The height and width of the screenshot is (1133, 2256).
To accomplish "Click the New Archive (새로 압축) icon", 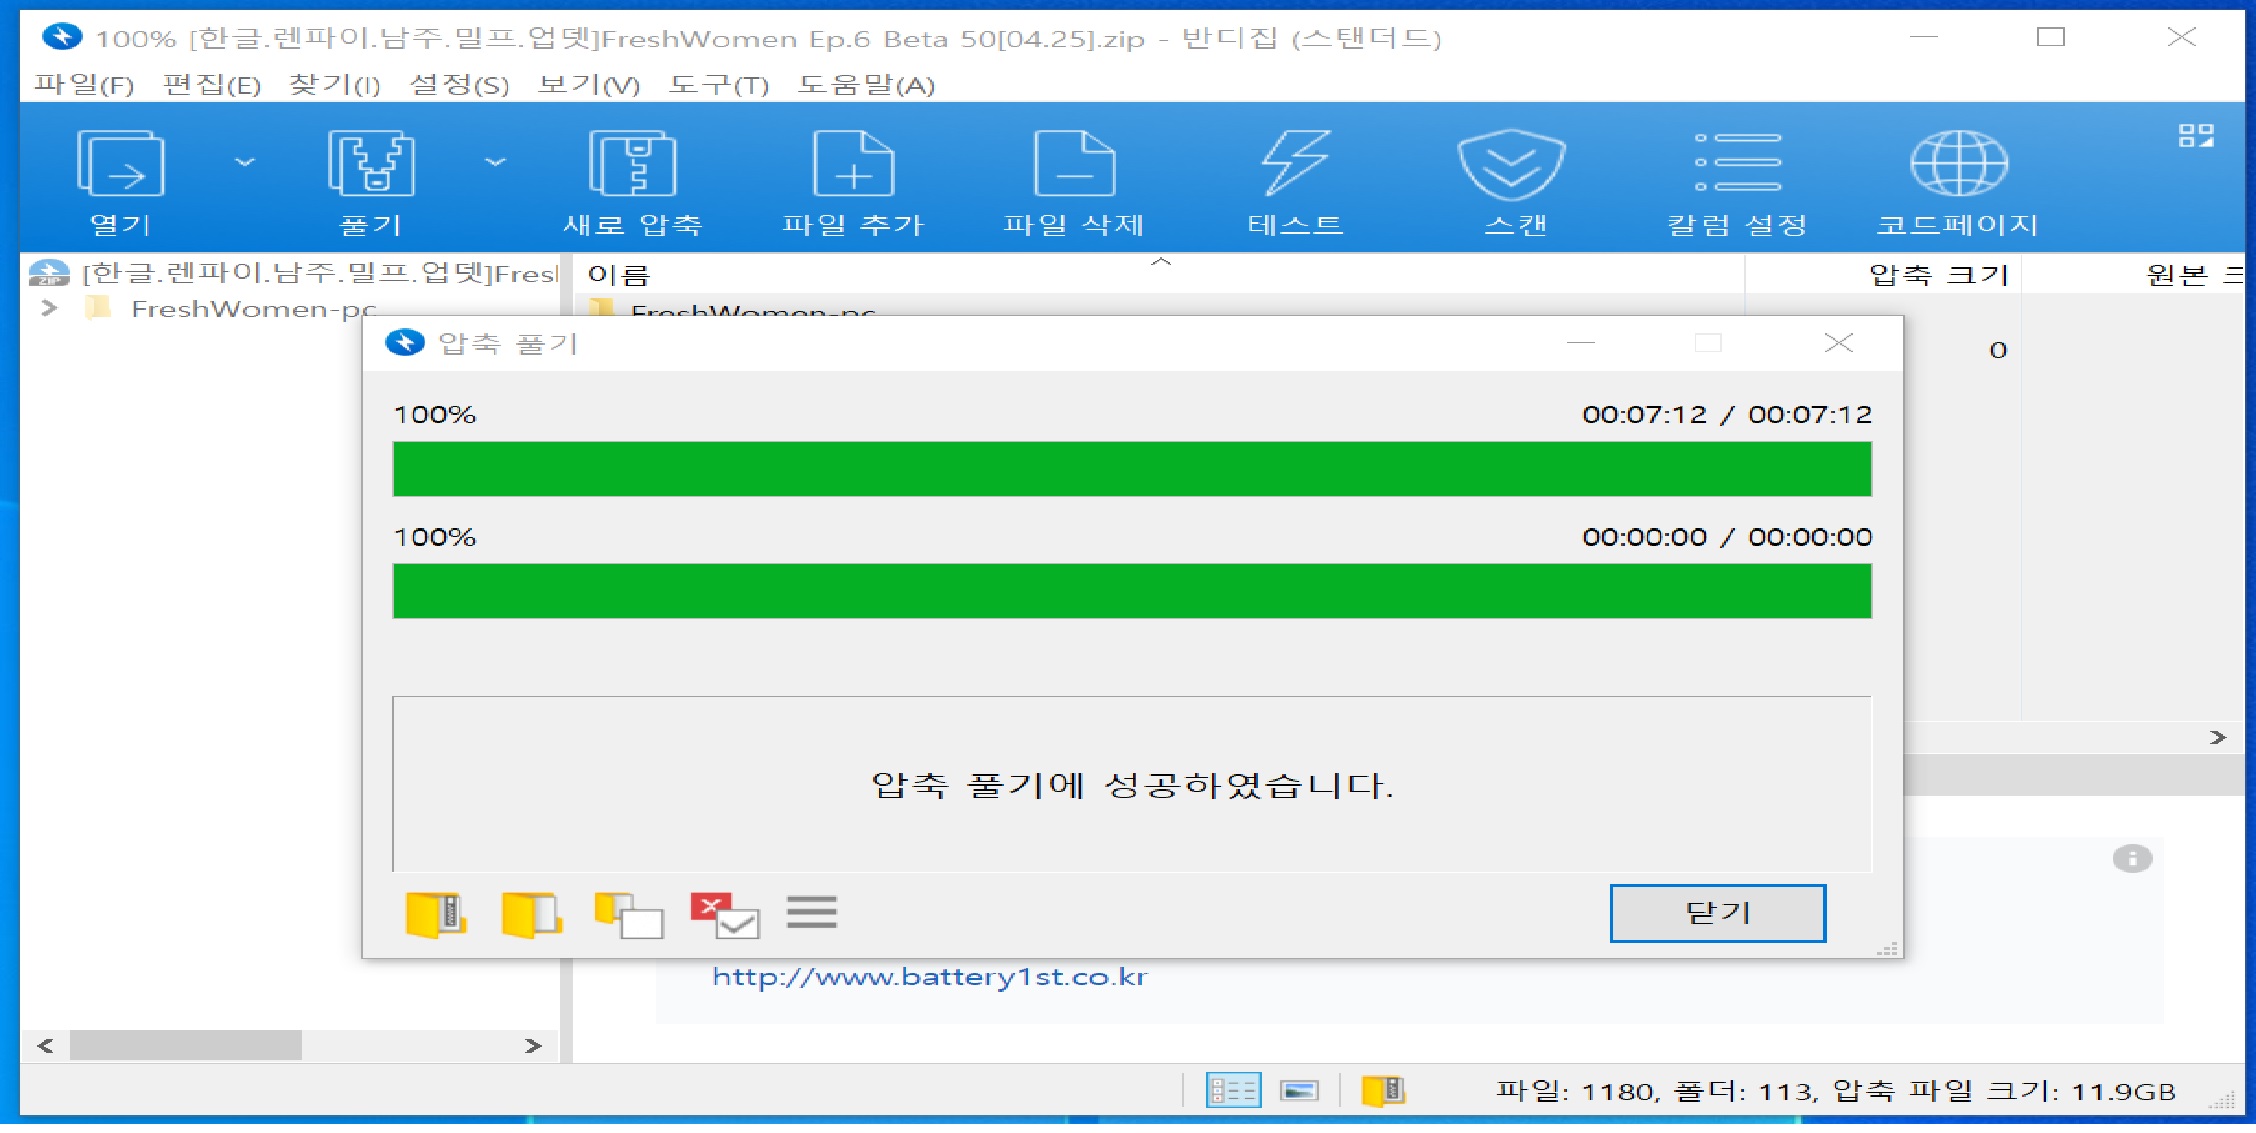I will (x=632, y=164).
